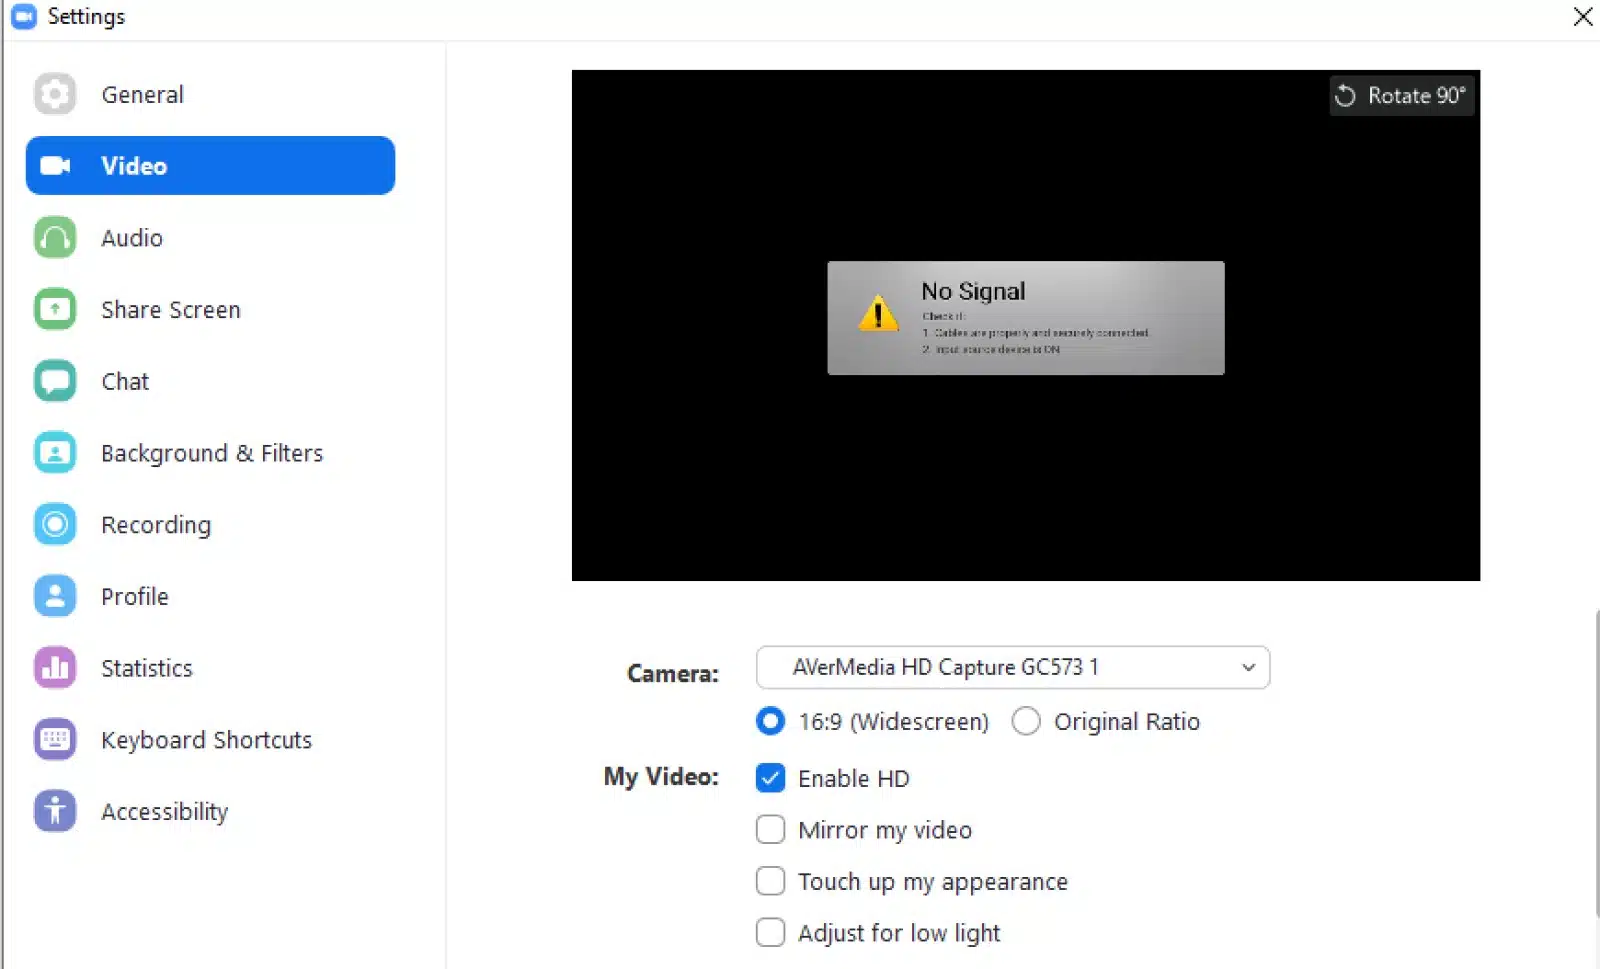Disable the Enable HD checkbox
The width and height of the screenshot is (1600, 969).
click(770, 778)
